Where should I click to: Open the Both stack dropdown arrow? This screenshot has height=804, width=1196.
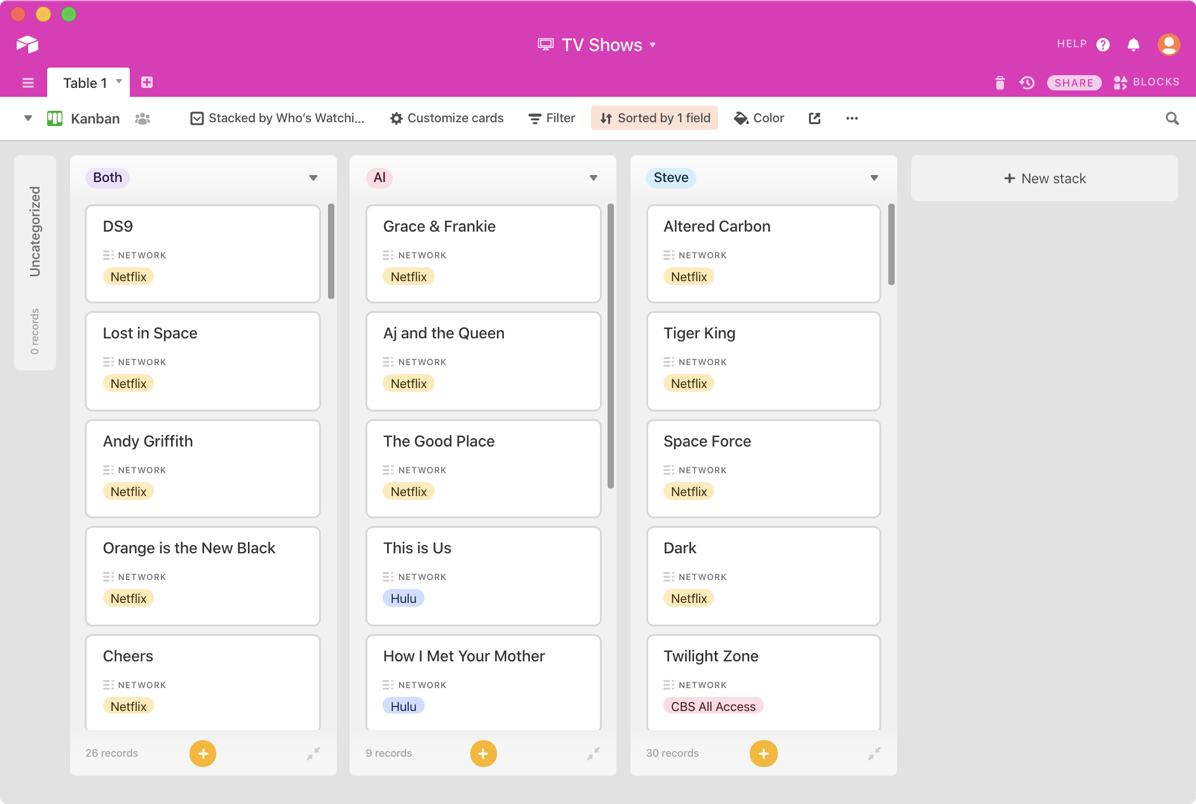313,178
